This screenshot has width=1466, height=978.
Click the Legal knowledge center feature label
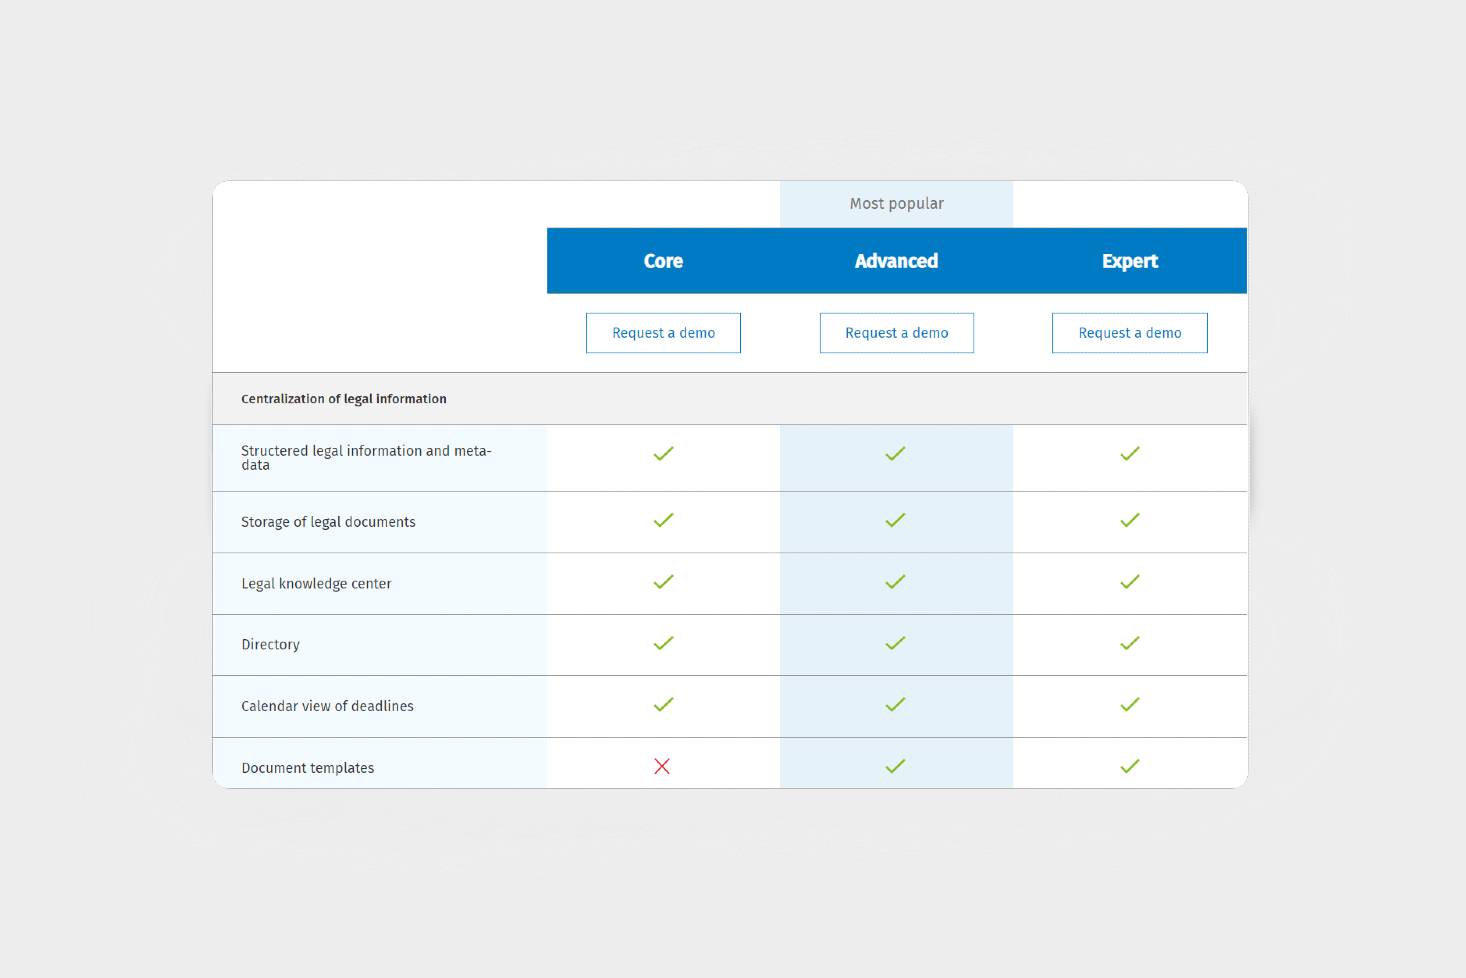[316, 584]
